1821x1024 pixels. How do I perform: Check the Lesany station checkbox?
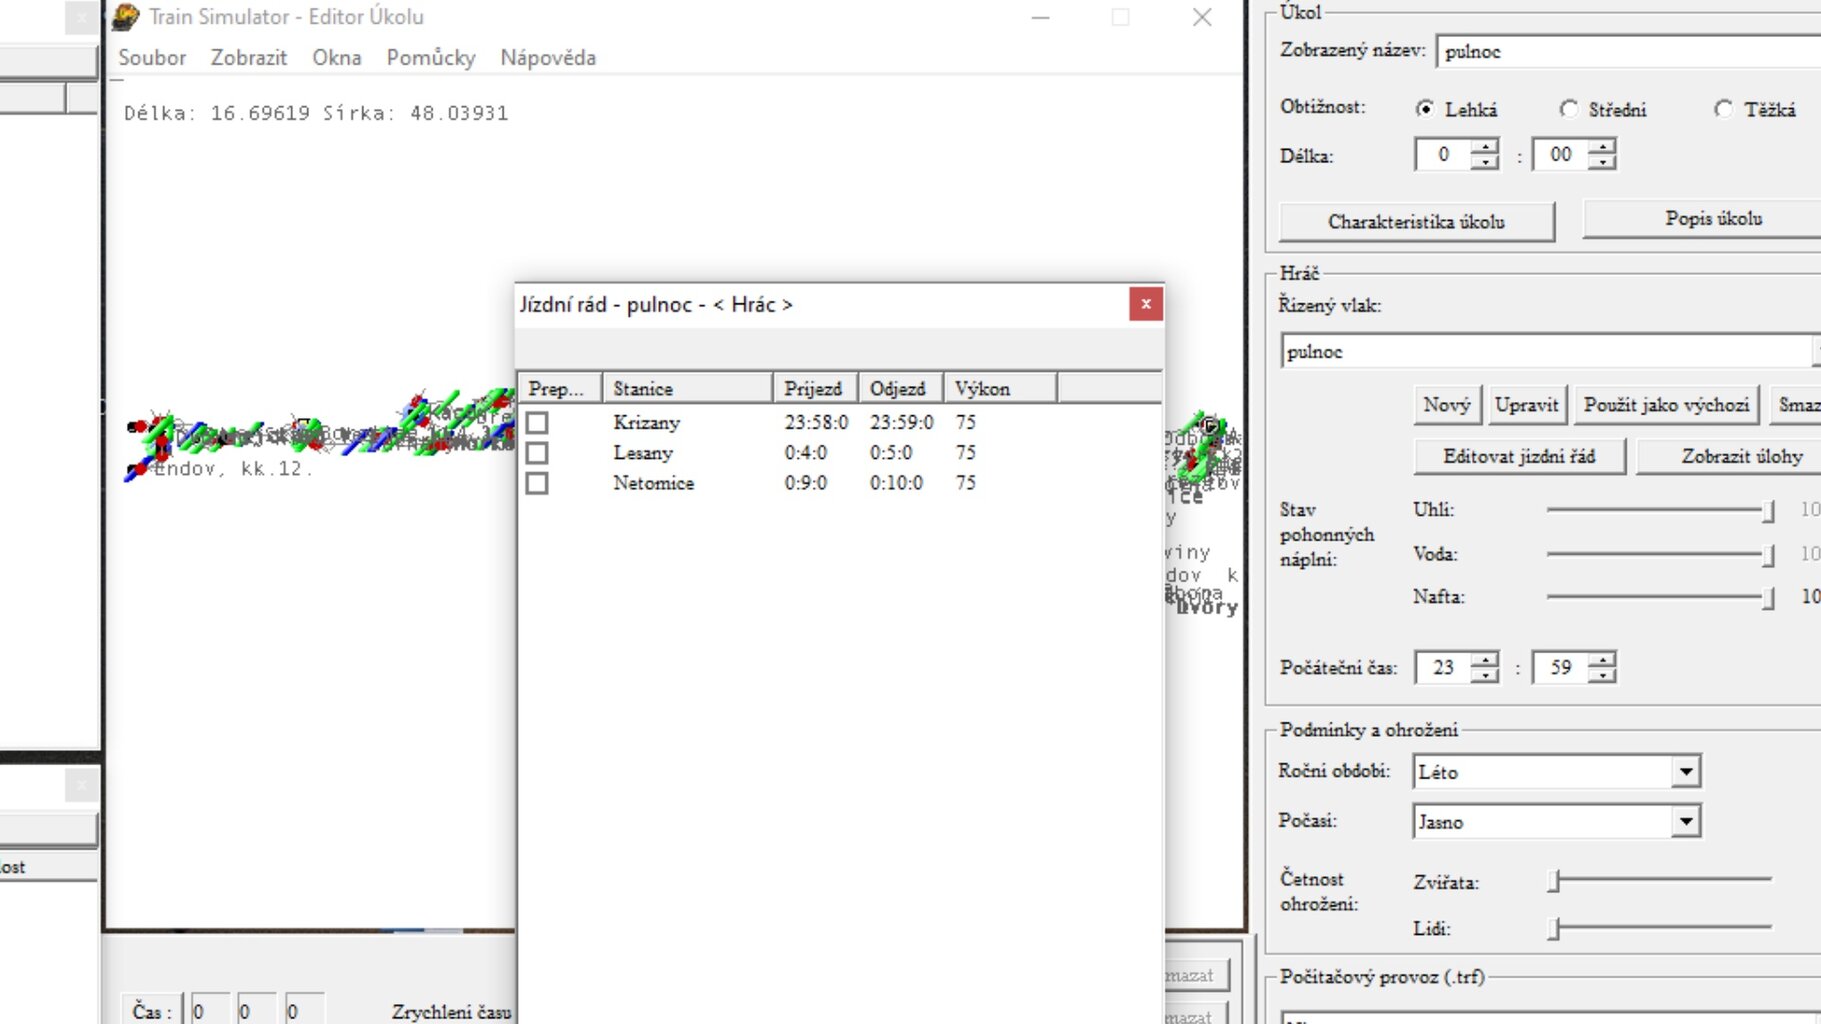click(537, 453)
